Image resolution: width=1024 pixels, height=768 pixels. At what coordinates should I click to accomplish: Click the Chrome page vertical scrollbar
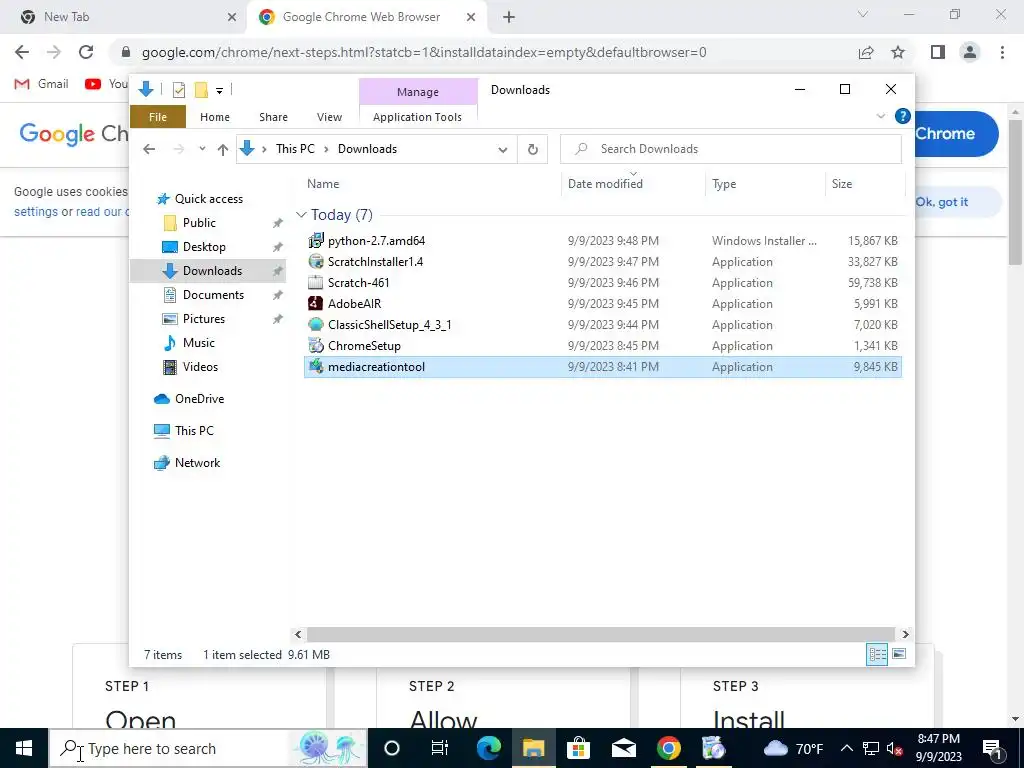pos(1015,191)
